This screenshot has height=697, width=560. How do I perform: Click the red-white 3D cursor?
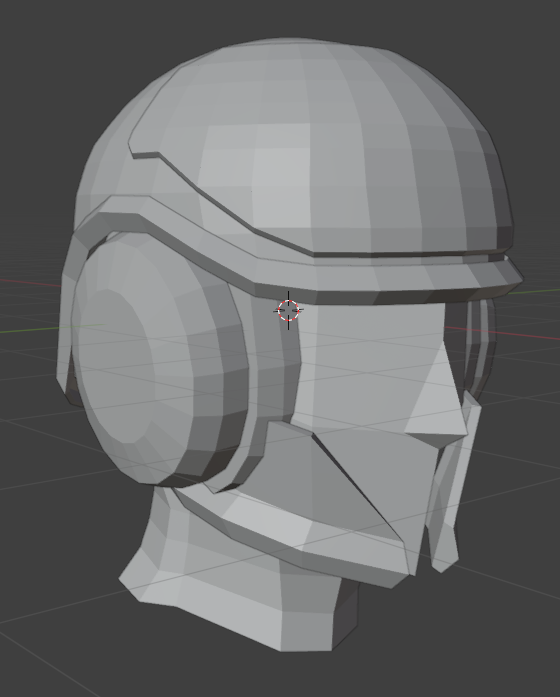(x=288, y=310)
